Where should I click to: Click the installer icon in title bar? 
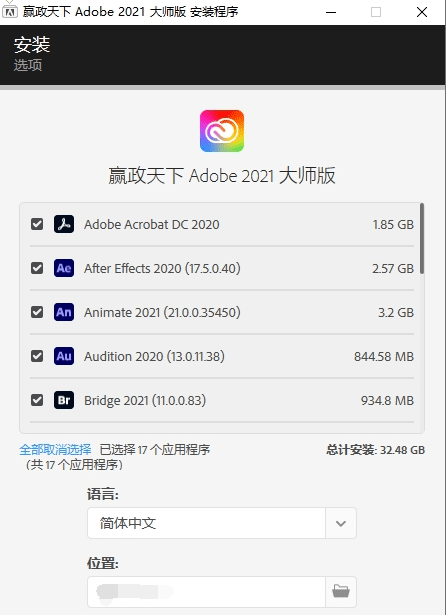coord(9,12)
